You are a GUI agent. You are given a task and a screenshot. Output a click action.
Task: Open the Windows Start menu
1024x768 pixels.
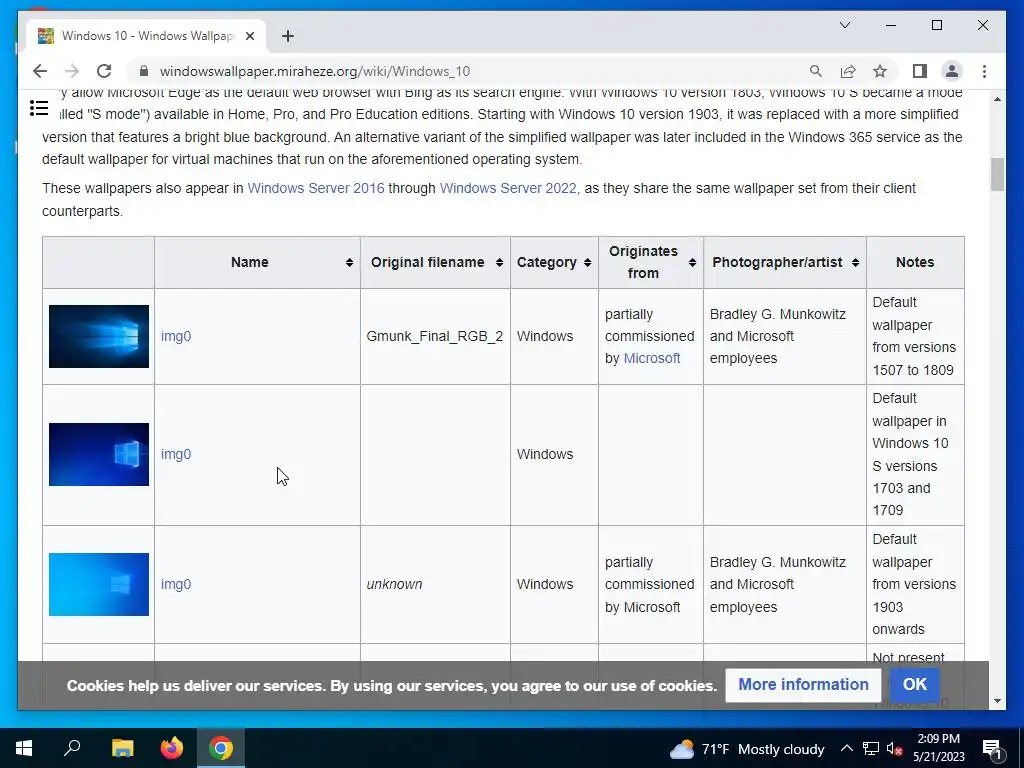(24, 748)
